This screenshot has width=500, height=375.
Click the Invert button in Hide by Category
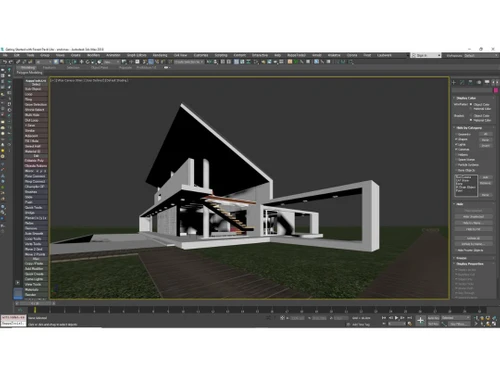pos(486,146)
